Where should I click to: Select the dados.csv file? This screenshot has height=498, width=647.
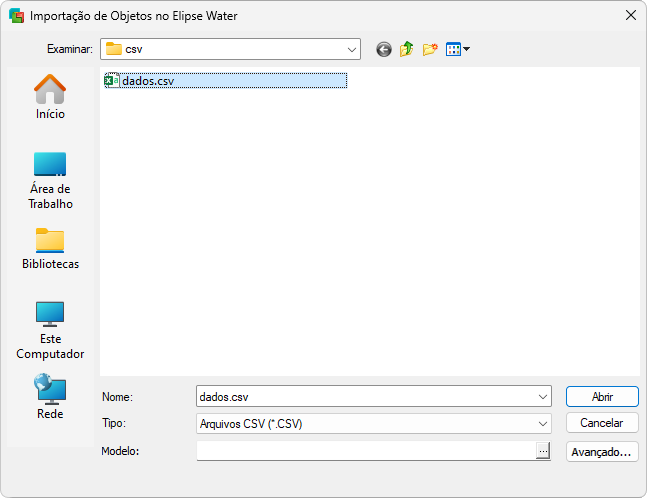pos(147,81)
